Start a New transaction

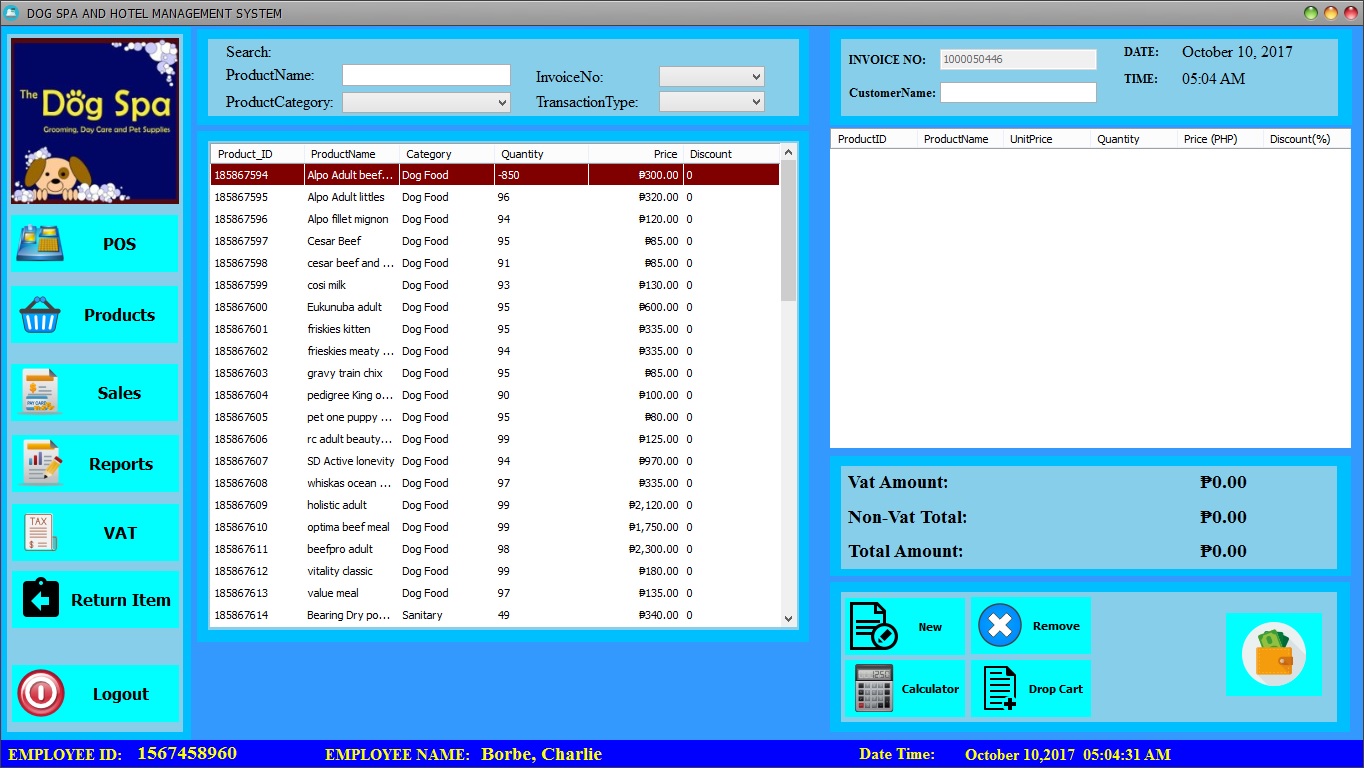(x=904, y=625)
